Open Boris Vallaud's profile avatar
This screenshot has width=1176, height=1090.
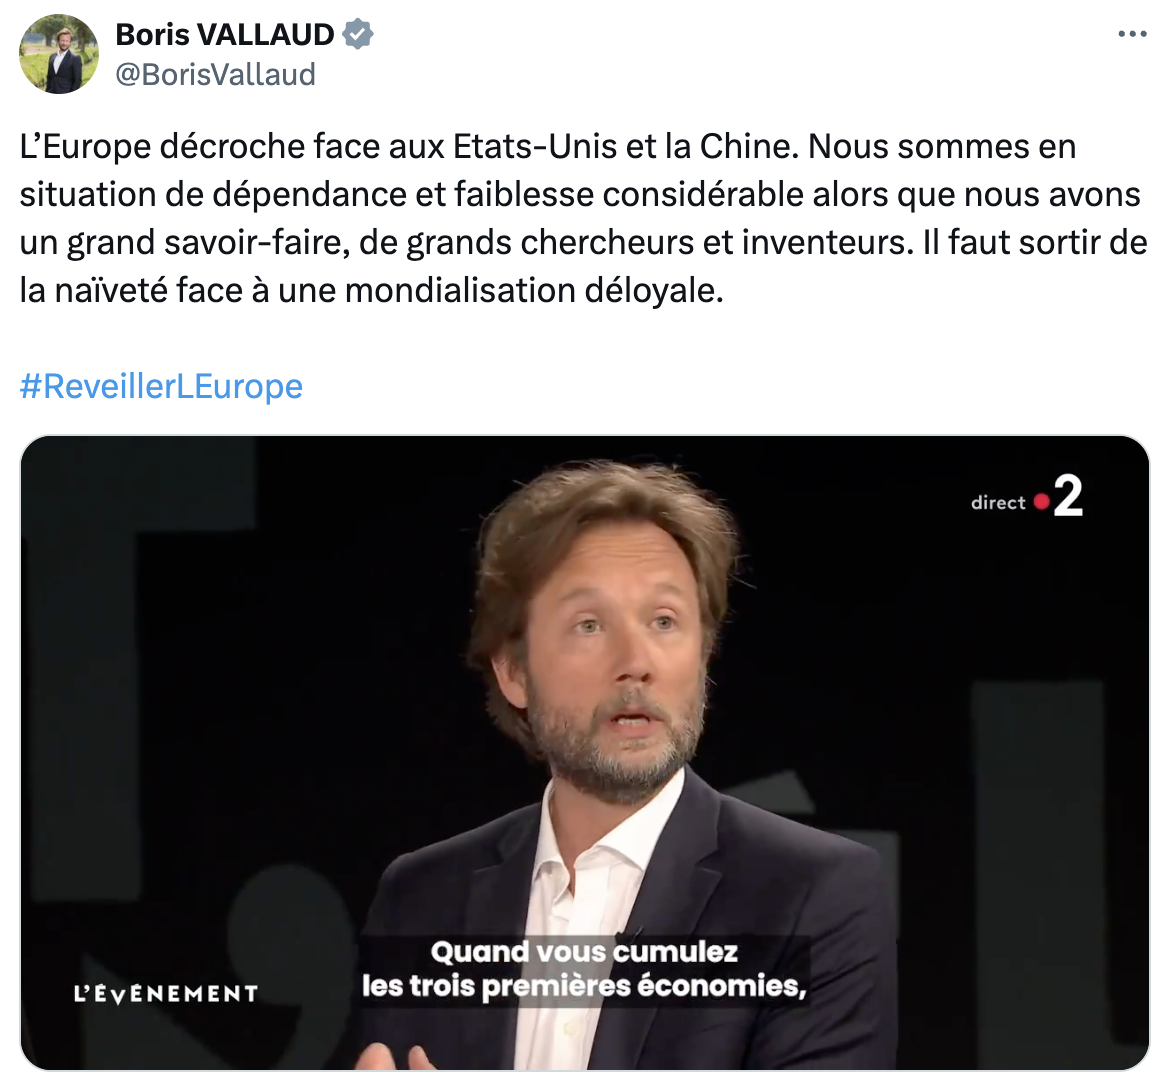[58, 54]
